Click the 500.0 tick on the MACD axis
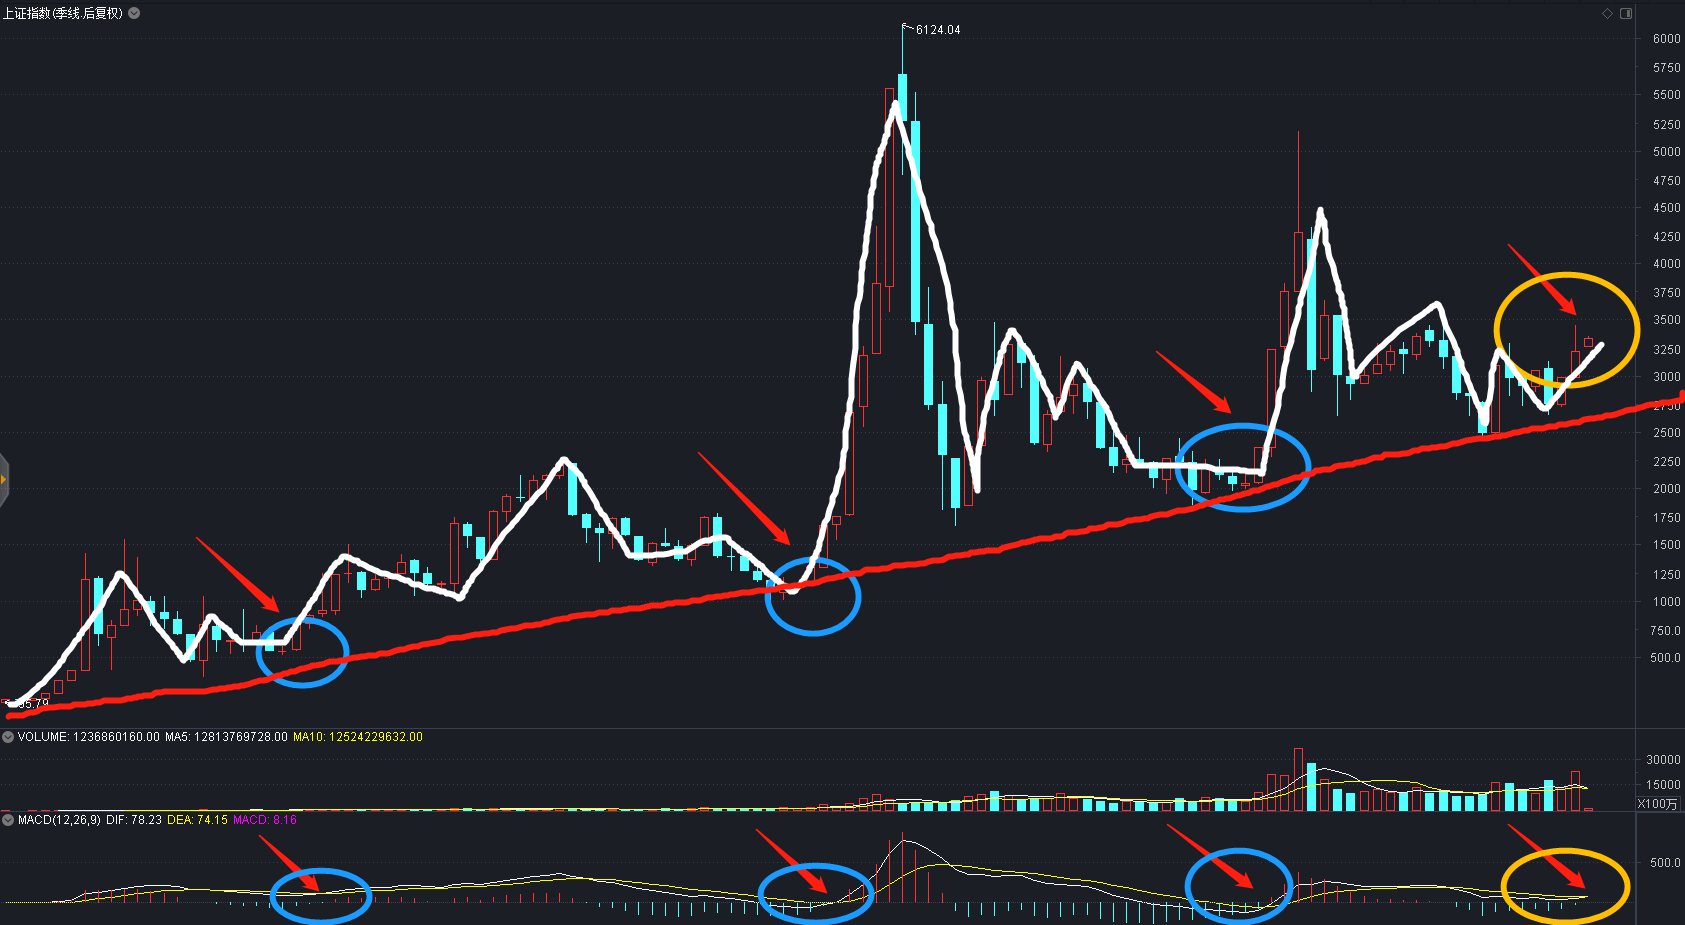Image resolution: width=1685 pixels, height=925 pixels. [1665, 863]
